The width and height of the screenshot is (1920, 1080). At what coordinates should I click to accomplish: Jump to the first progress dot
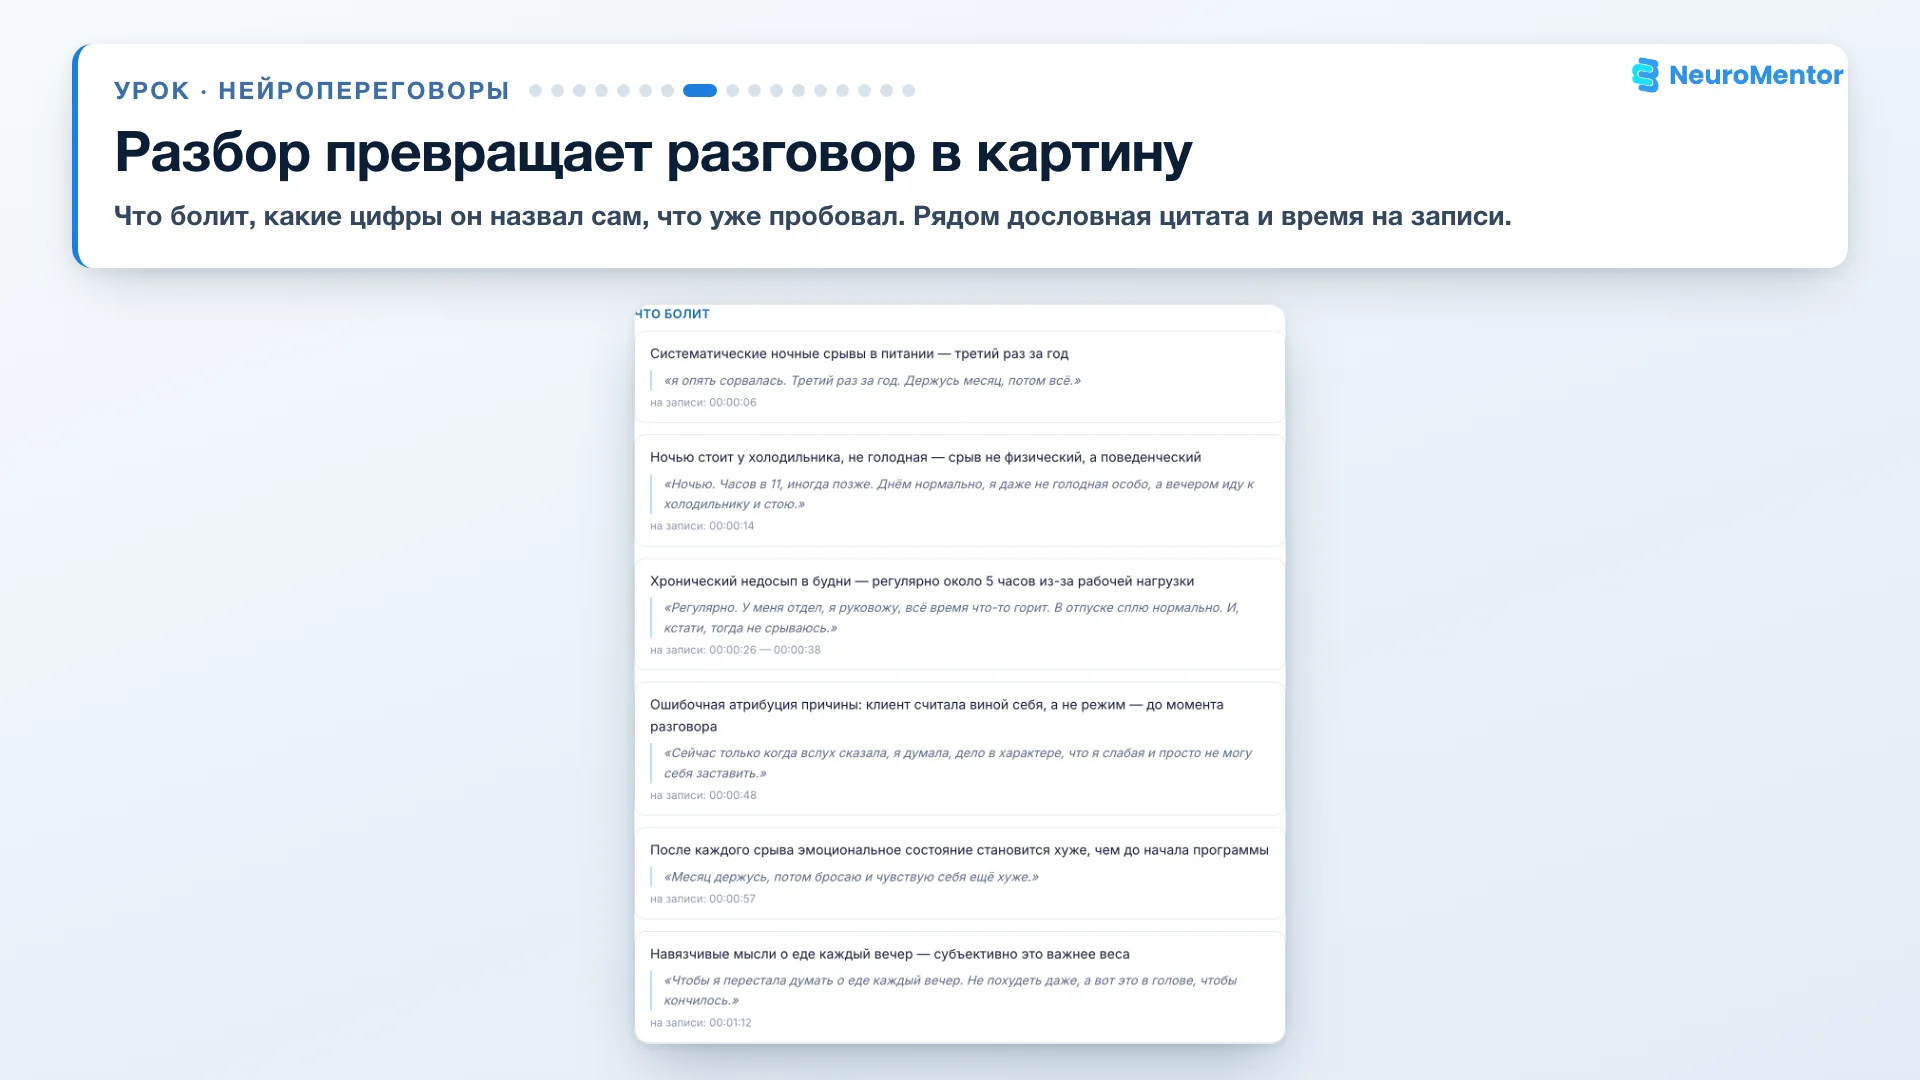(535, 90)
